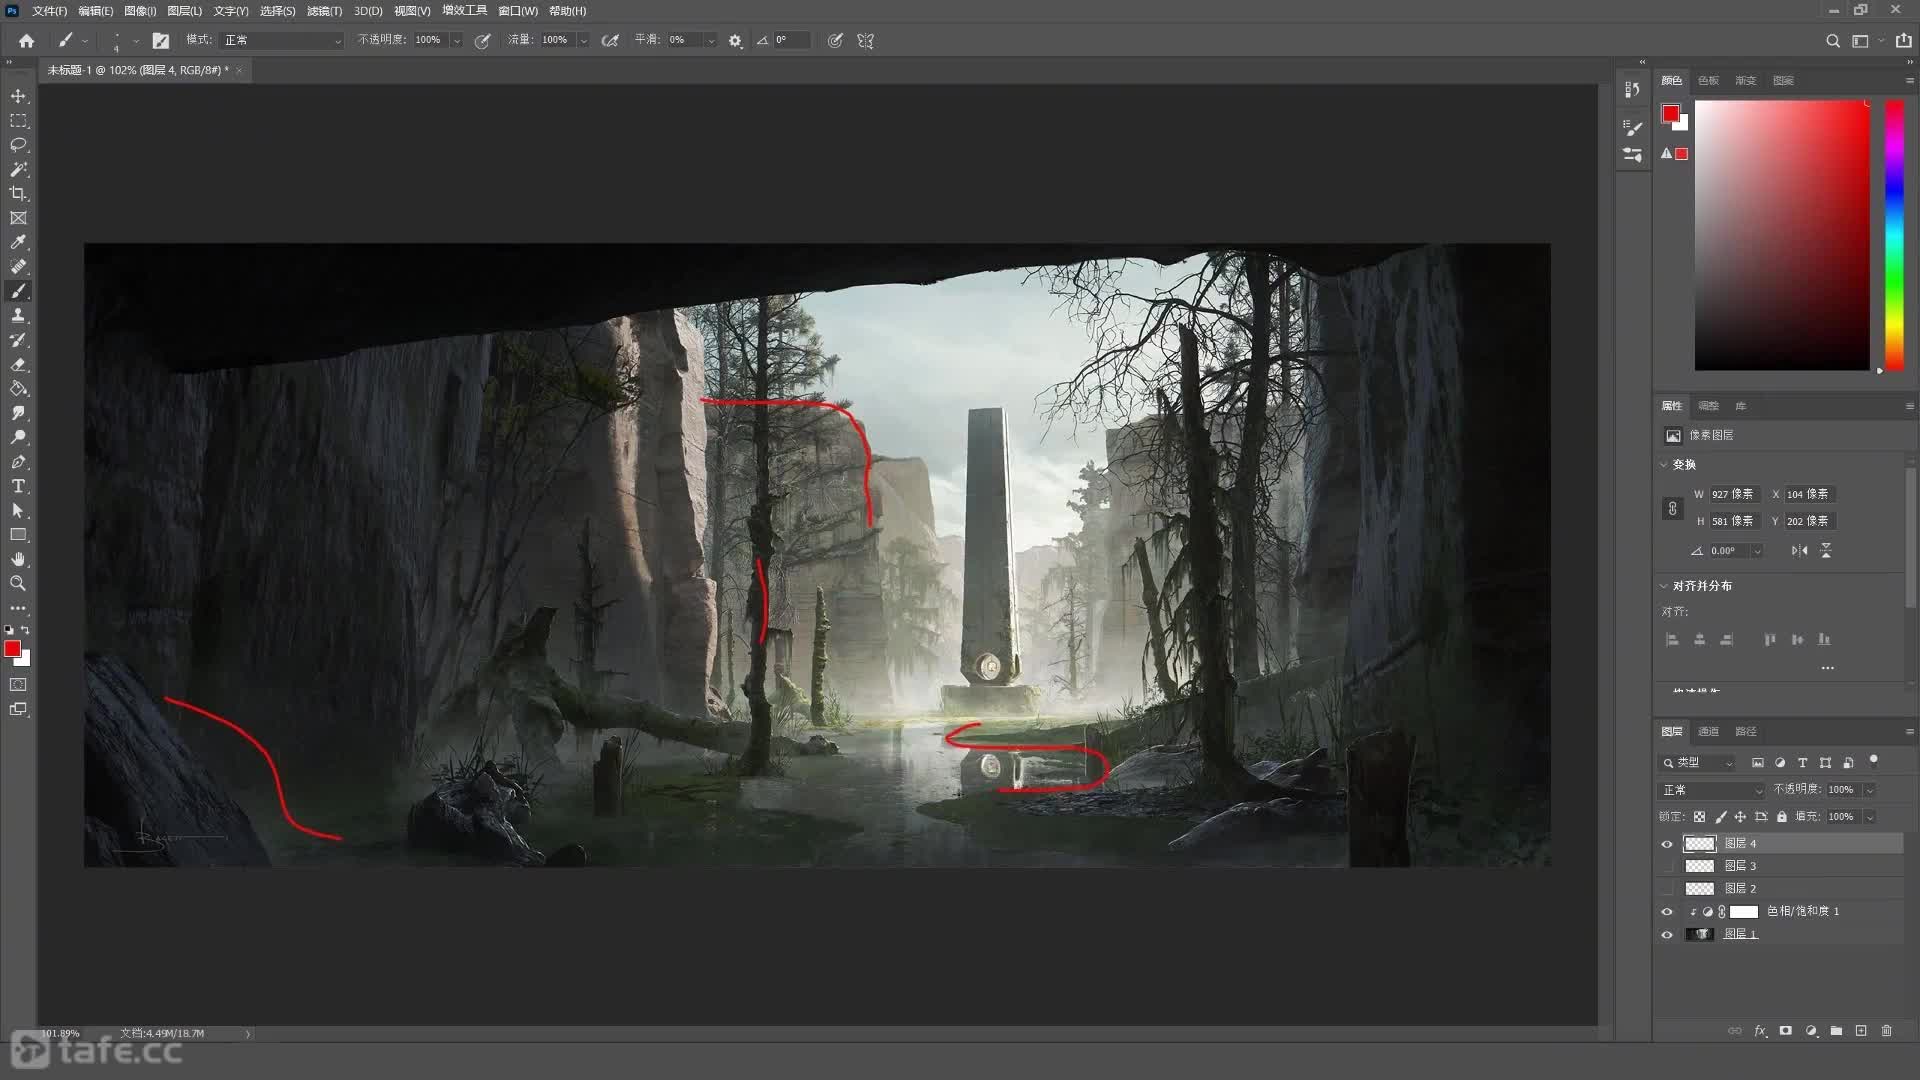
Task: Toggle visibility of 色相/饱和度 1 layer
Action: (x=1667, y=912)
